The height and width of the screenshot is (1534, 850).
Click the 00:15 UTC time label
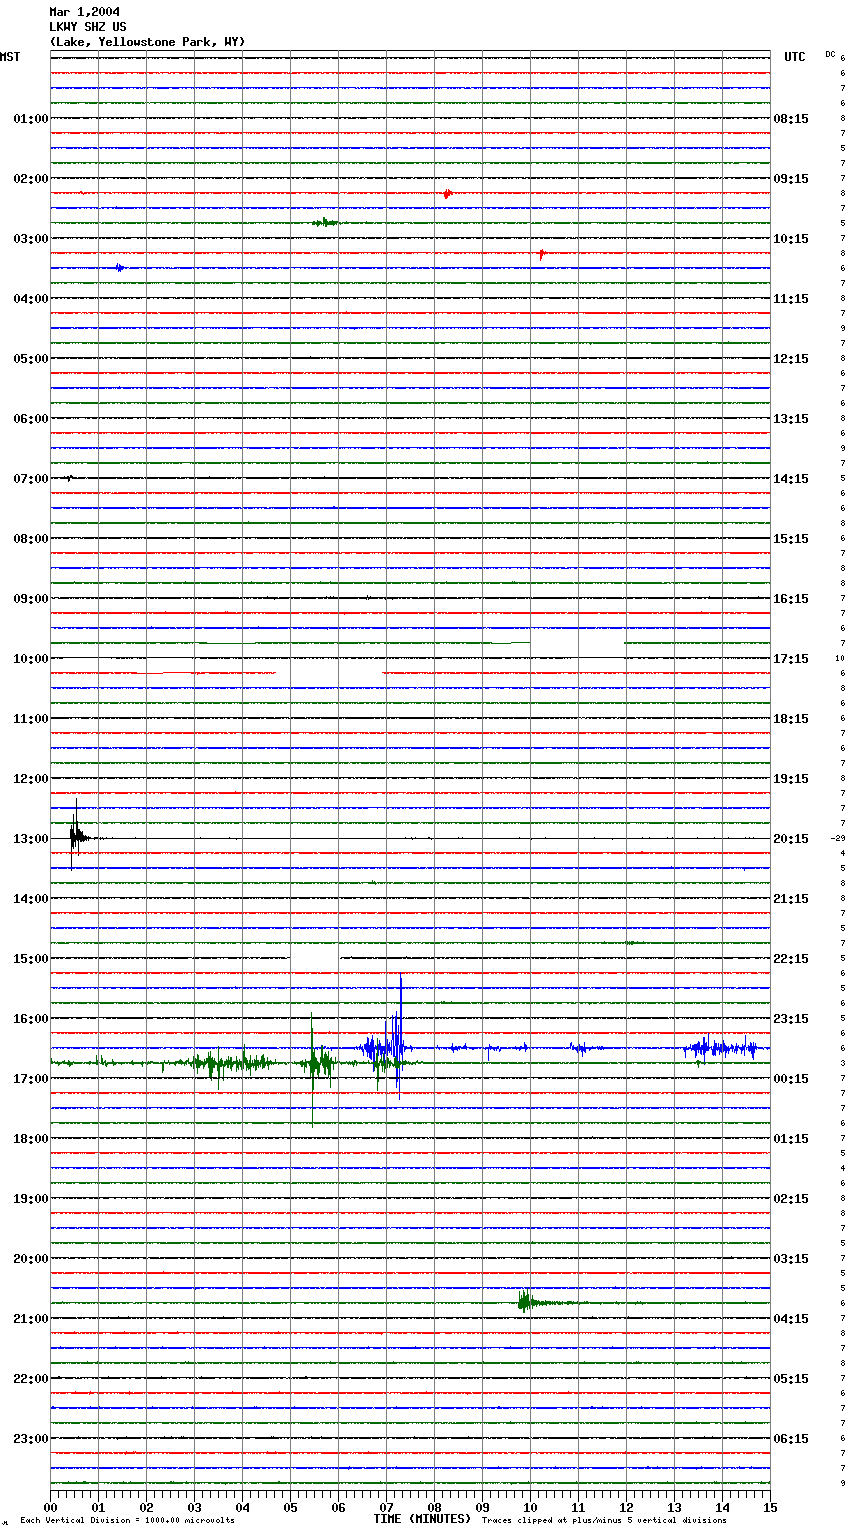[791, 1078]
